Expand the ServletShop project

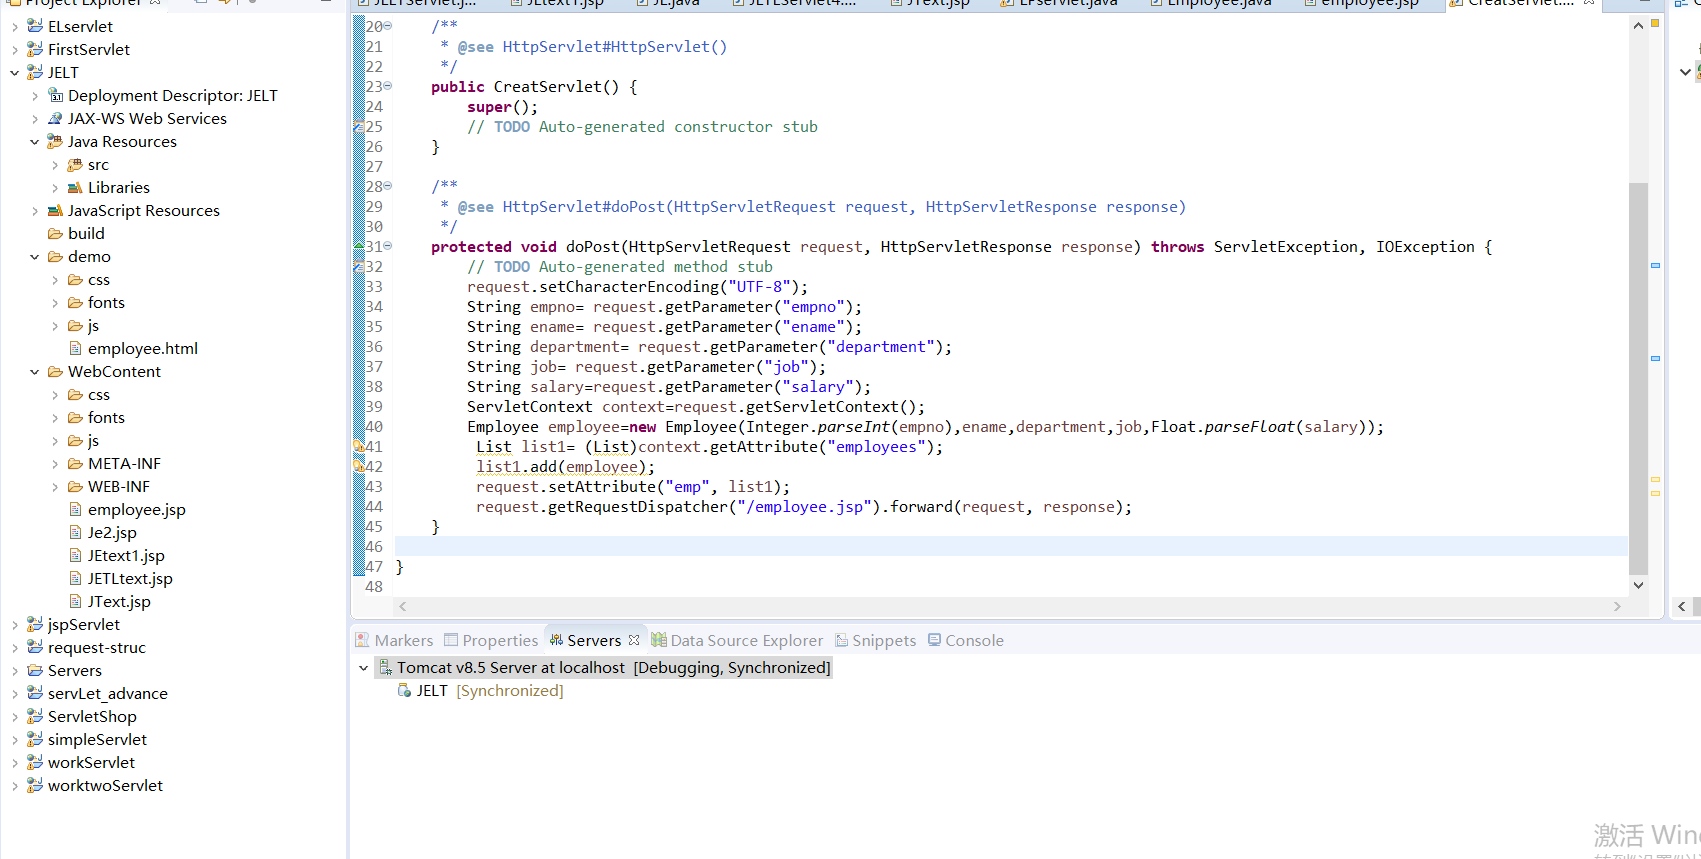(15, 716)
